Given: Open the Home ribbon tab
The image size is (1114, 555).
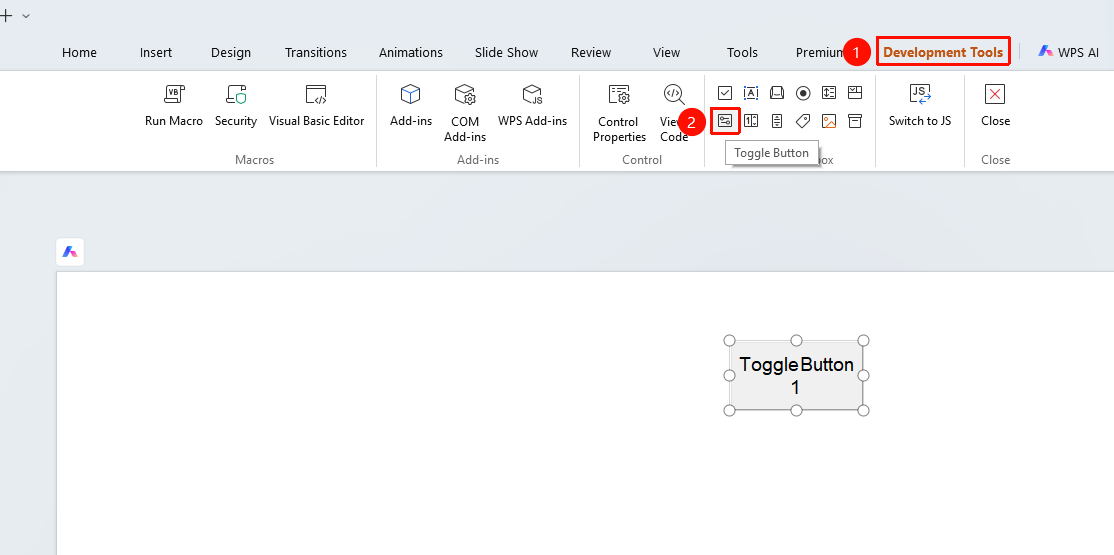Looking at the screenshot, I should [80, 53].
